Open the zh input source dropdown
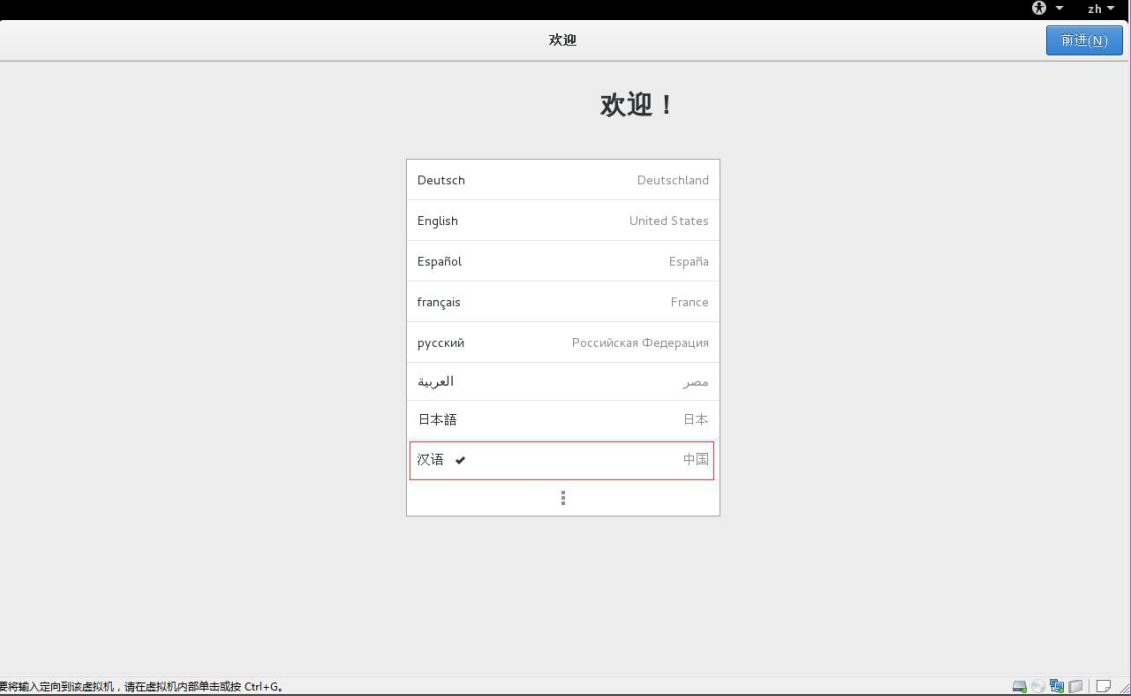The image size is (1131, 696). click(x=1101, y=9)
